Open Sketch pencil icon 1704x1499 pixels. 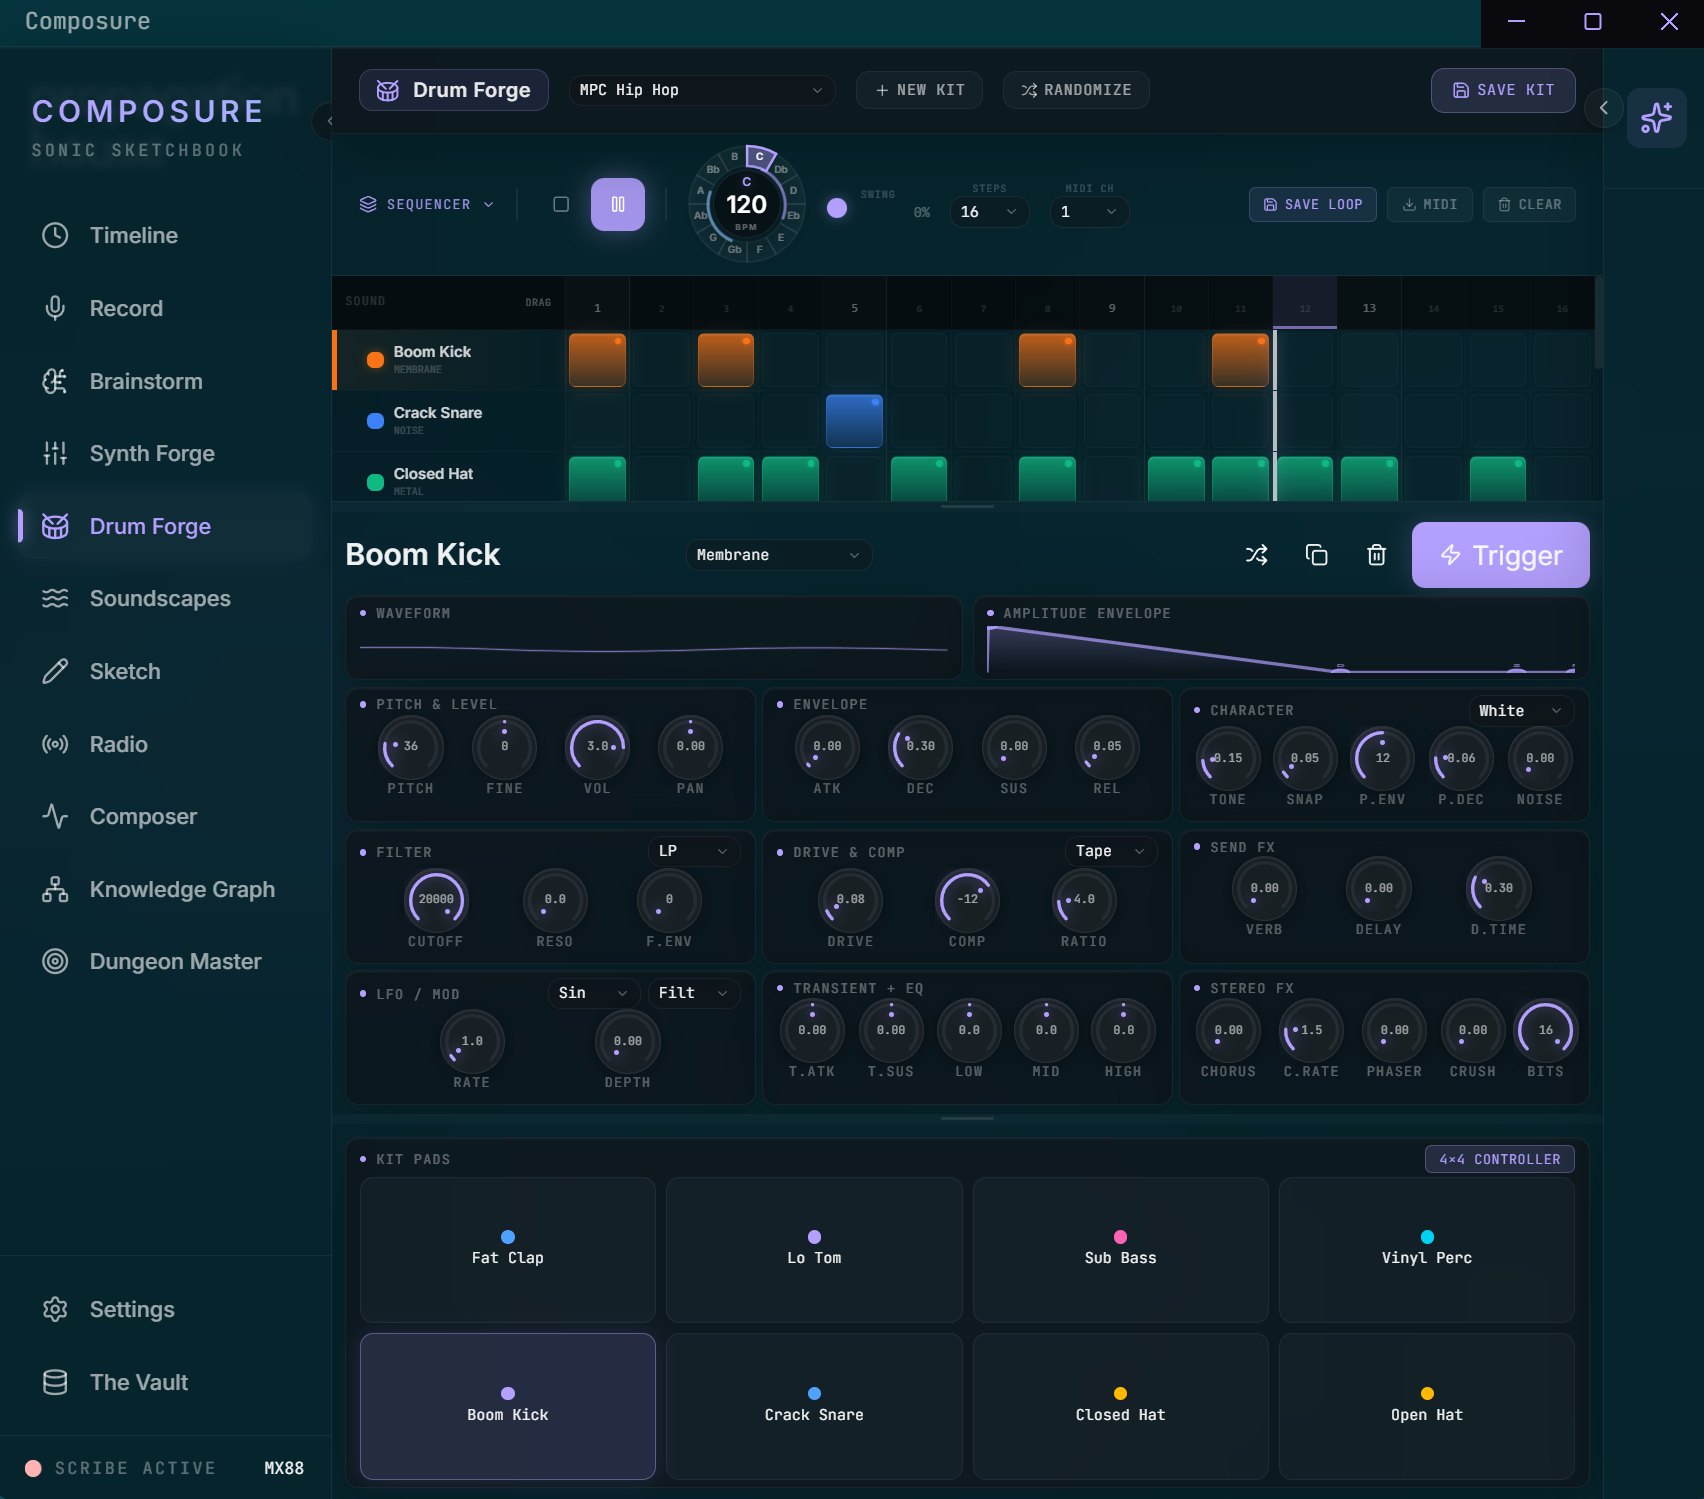(55, 671)
